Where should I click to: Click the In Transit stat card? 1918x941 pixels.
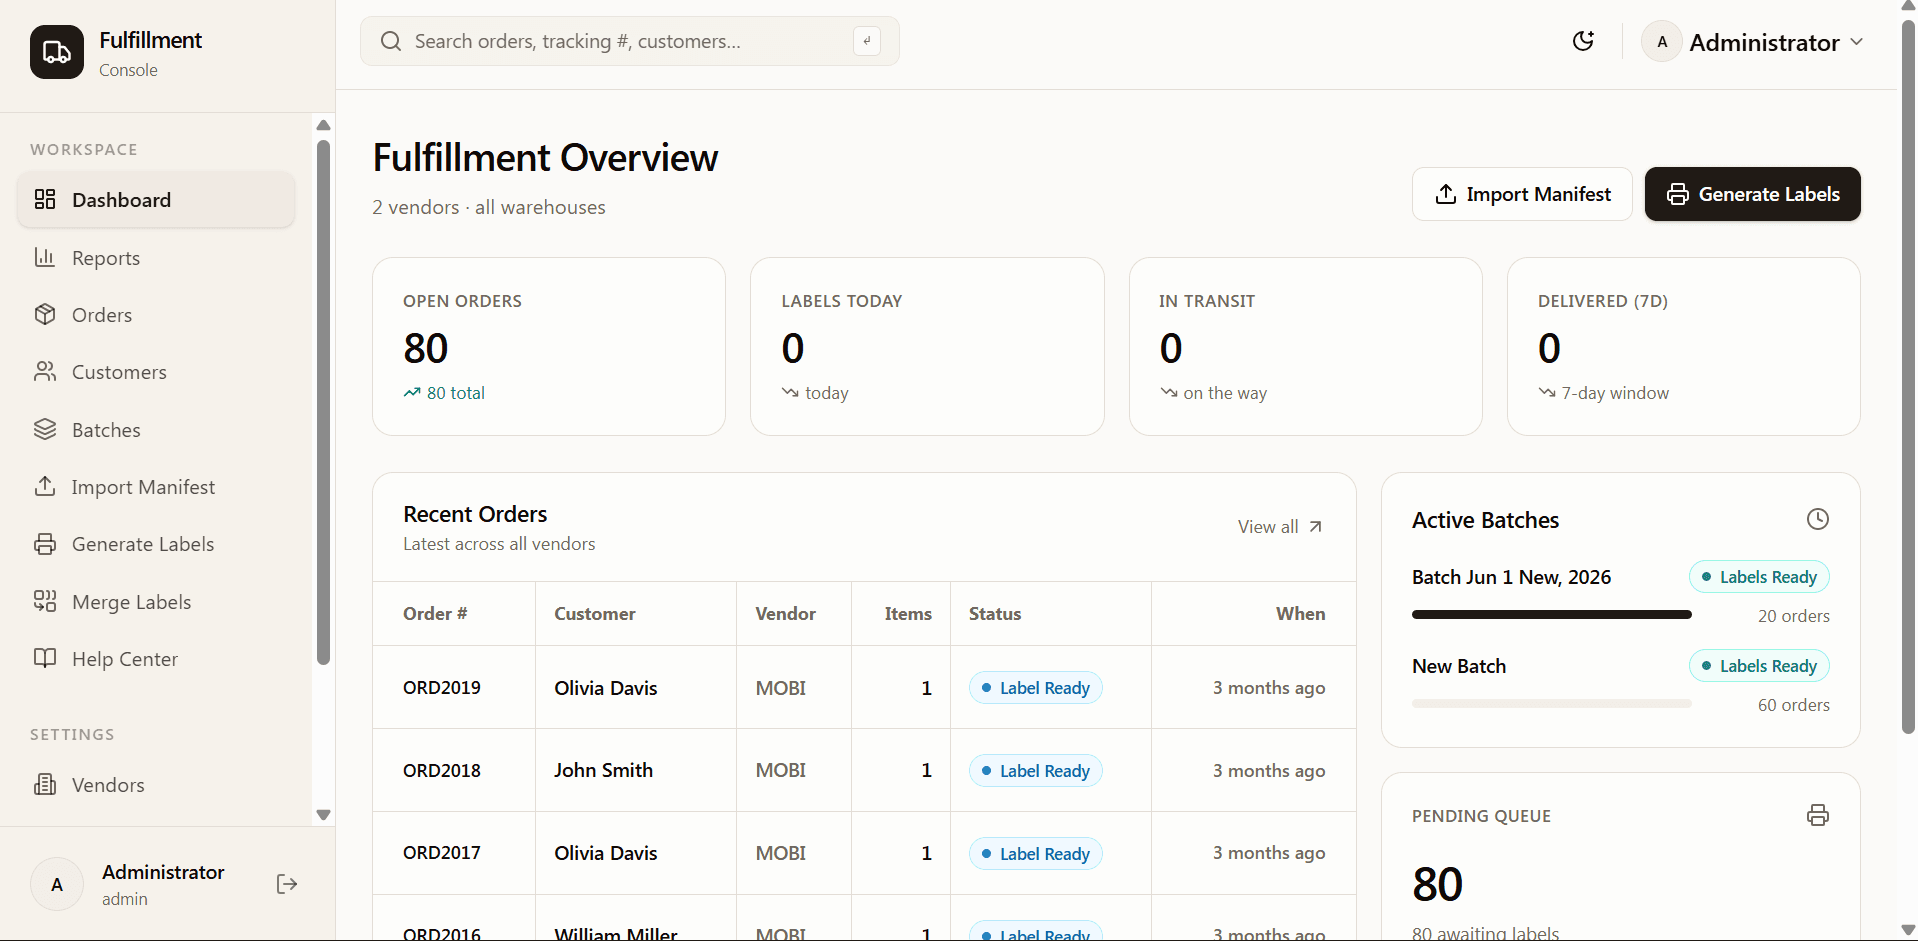pyautogui.click(x=1305, y=347)
